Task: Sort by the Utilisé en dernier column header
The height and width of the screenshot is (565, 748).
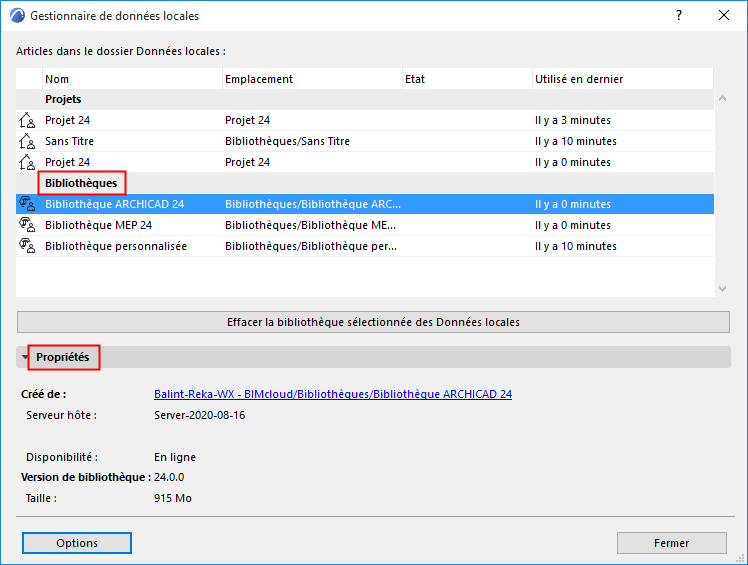Action: coord(623,79)
